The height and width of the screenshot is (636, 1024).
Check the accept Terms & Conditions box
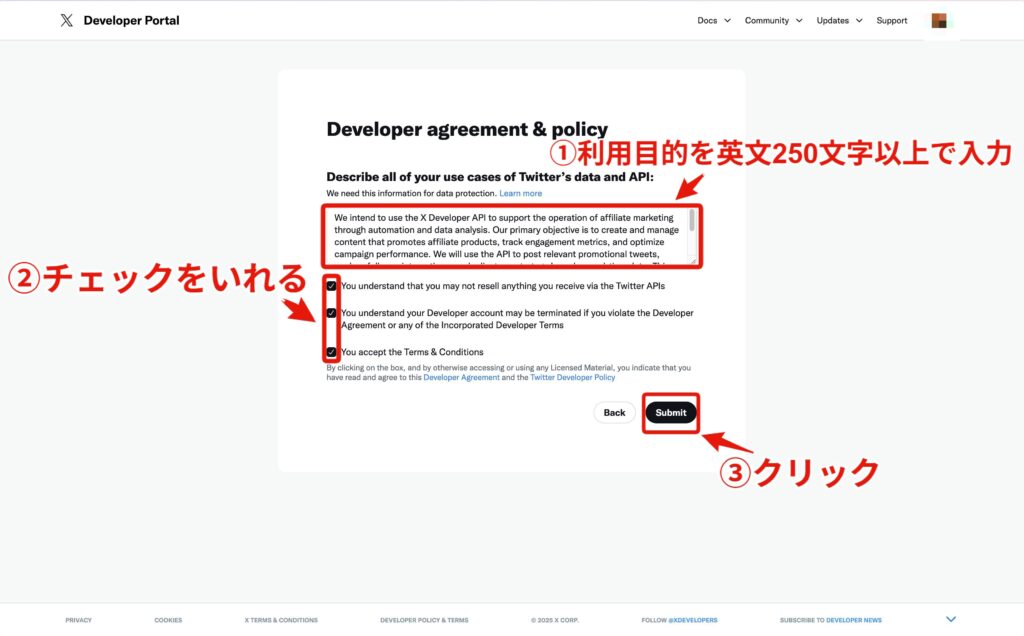click(x=331, y=352)
